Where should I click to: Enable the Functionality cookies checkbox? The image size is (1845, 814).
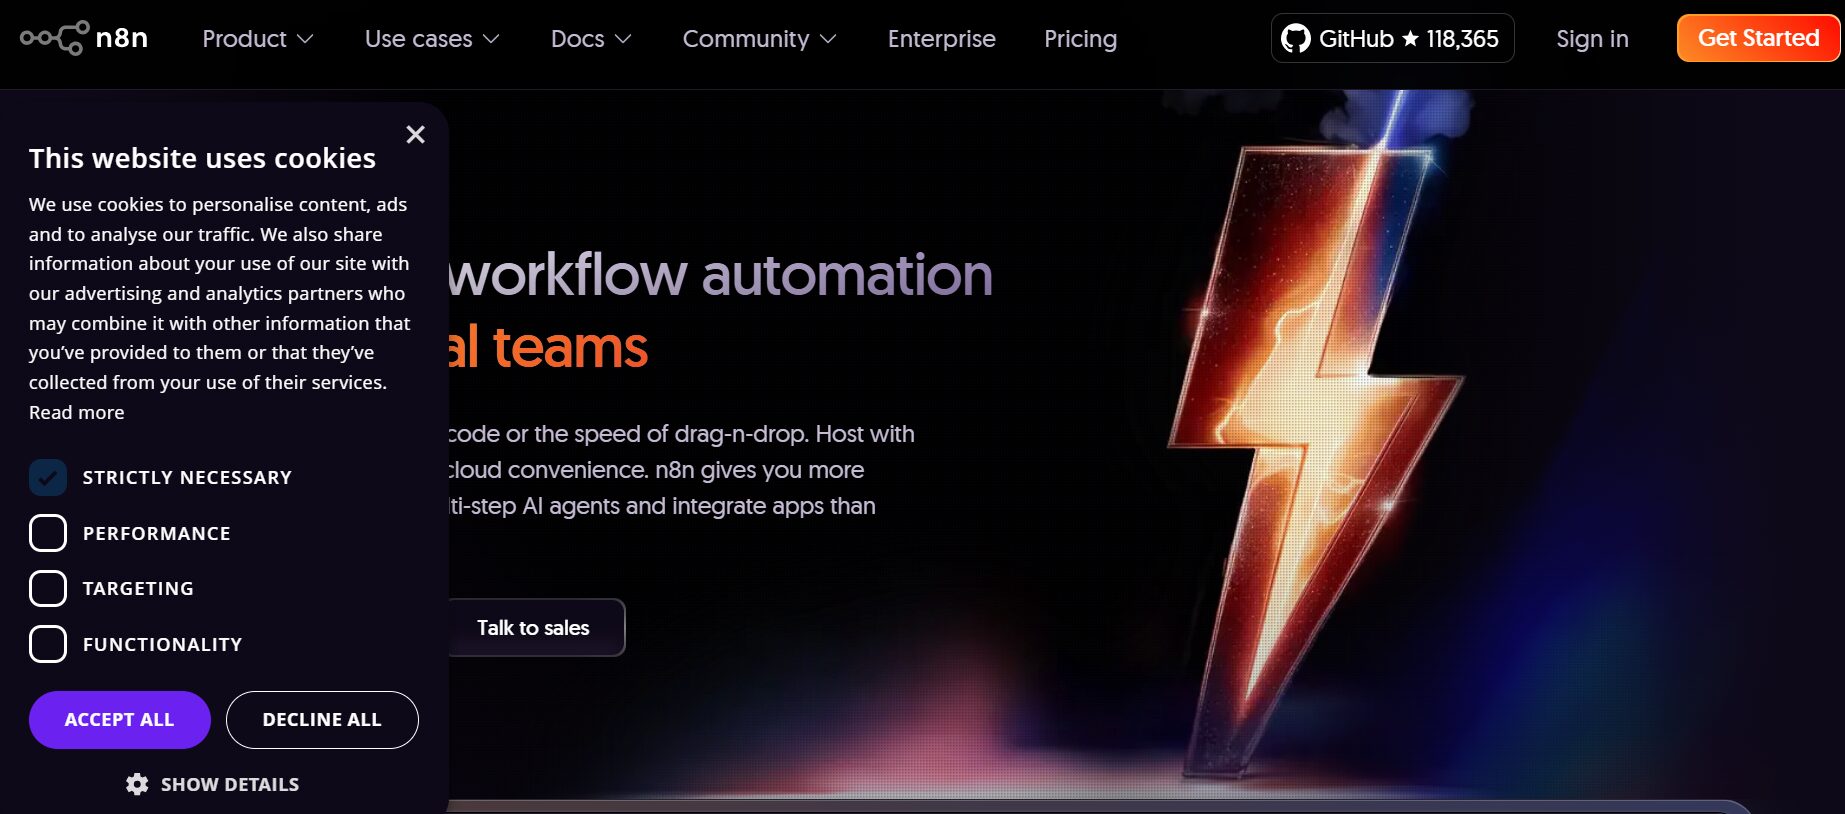(48, 644)
